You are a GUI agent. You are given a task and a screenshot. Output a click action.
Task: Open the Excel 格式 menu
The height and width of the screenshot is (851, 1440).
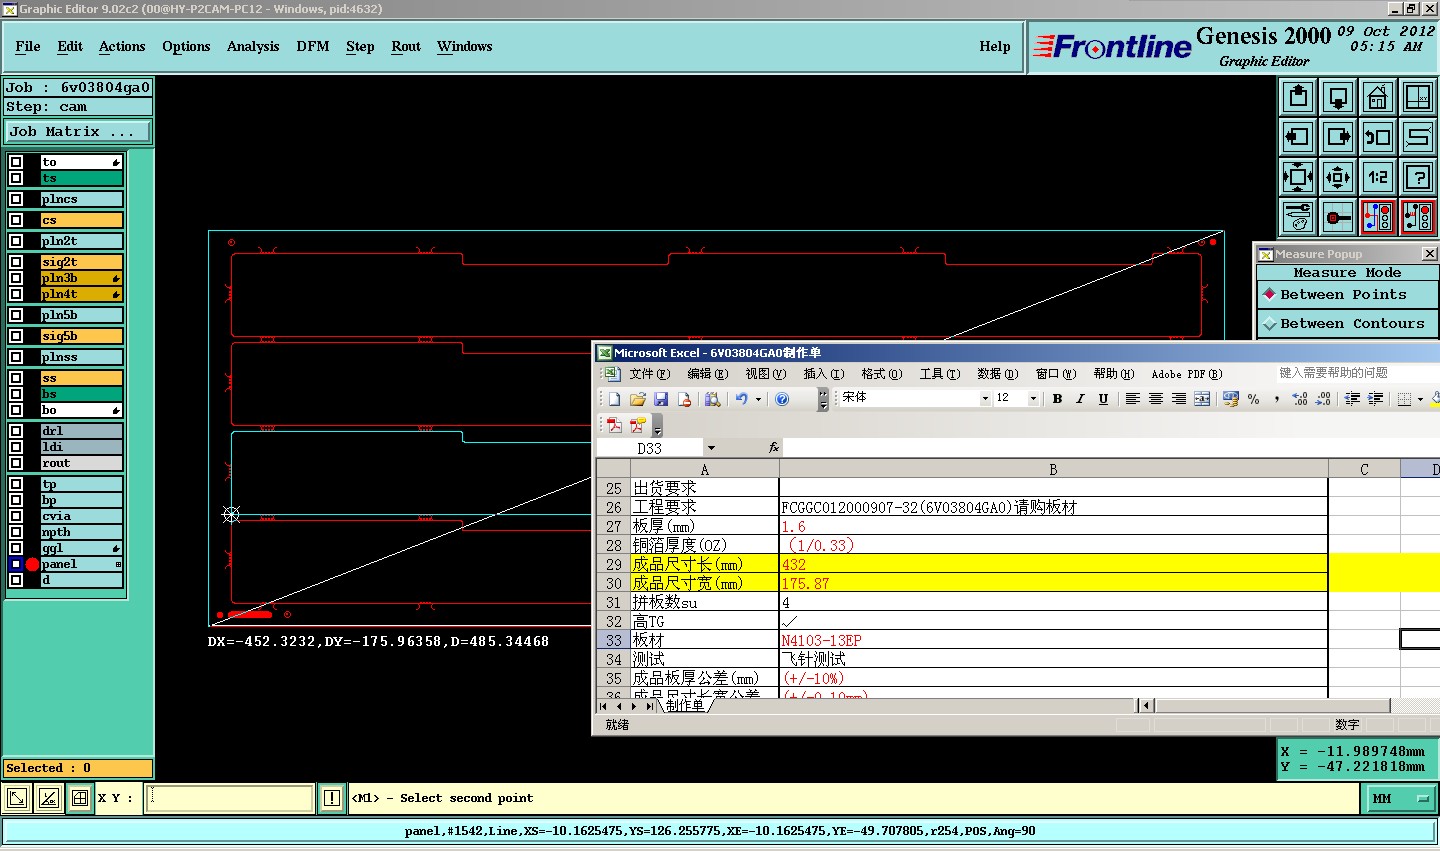[882, 374]
